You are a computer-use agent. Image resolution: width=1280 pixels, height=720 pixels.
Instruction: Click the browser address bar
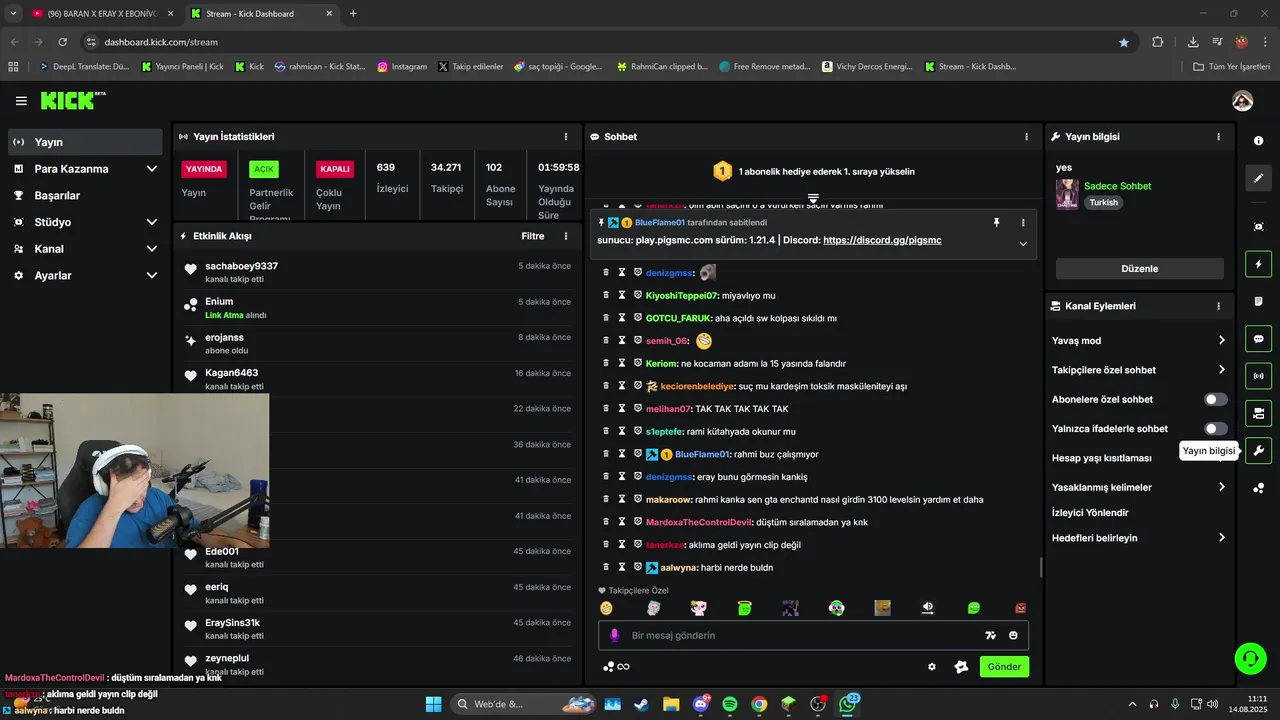click(600, 42)
